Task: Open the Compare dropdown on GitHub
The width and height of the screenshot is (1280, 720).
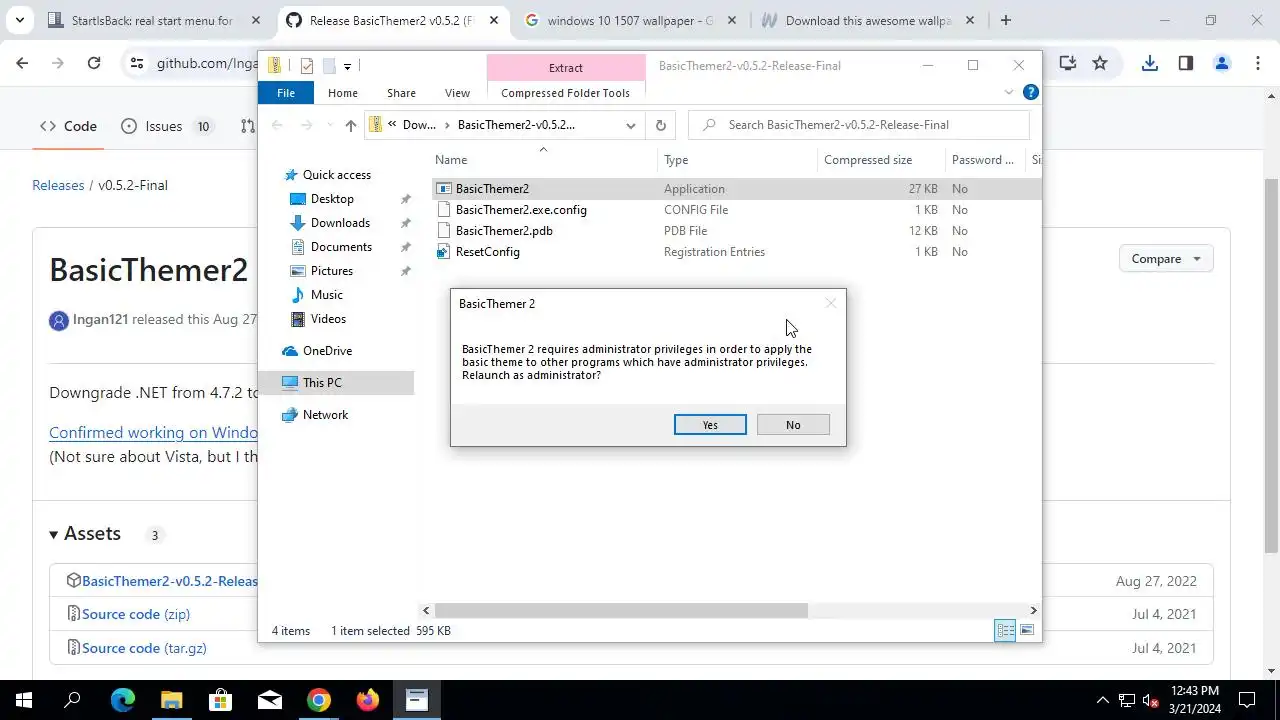Action: tap(1166, 259)
